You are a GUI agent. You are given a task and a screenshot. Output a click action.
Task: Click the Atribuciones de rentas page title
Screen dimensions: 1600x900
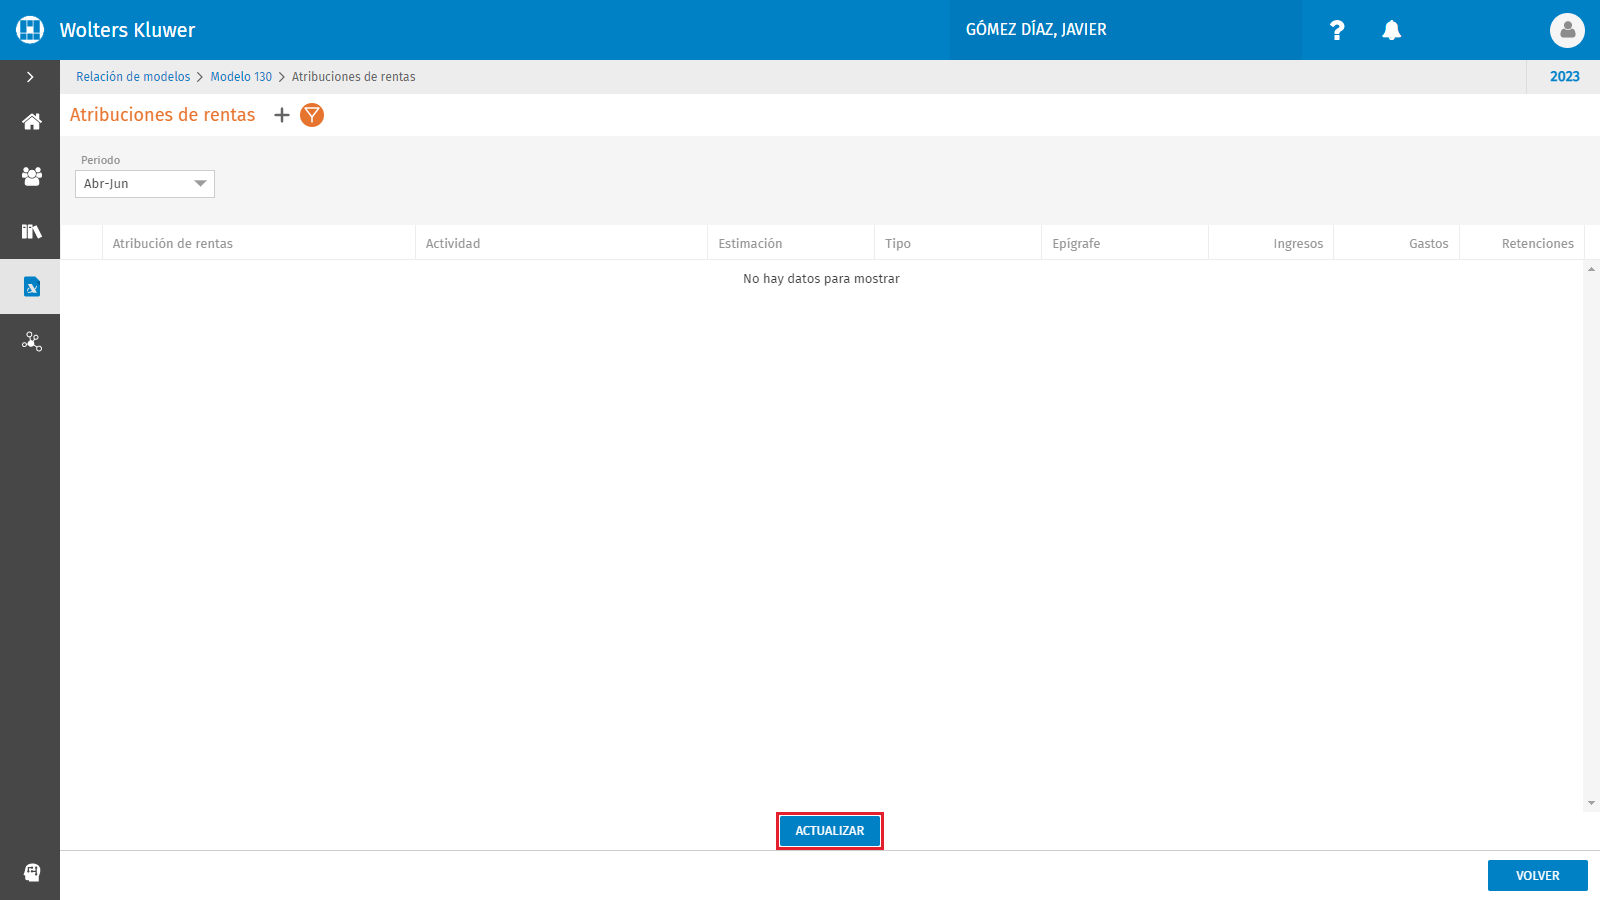(x=163, y=115)
